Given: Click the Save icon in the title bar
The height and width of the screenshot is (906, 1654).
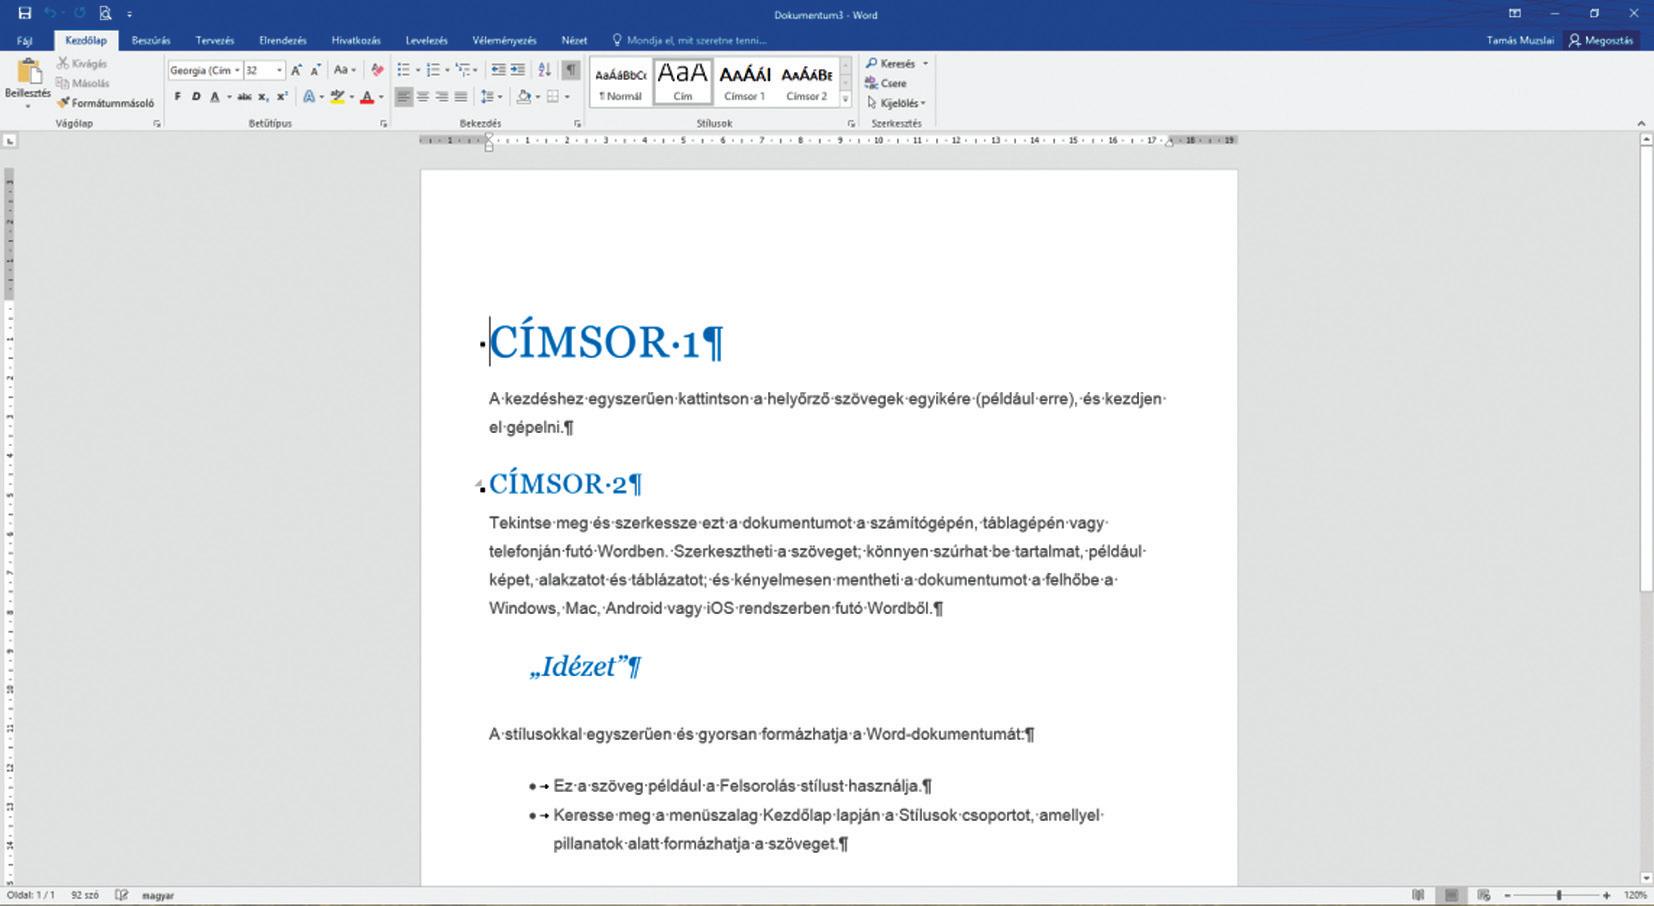Looking at the screenshot, I should click(x=24, y=13).
